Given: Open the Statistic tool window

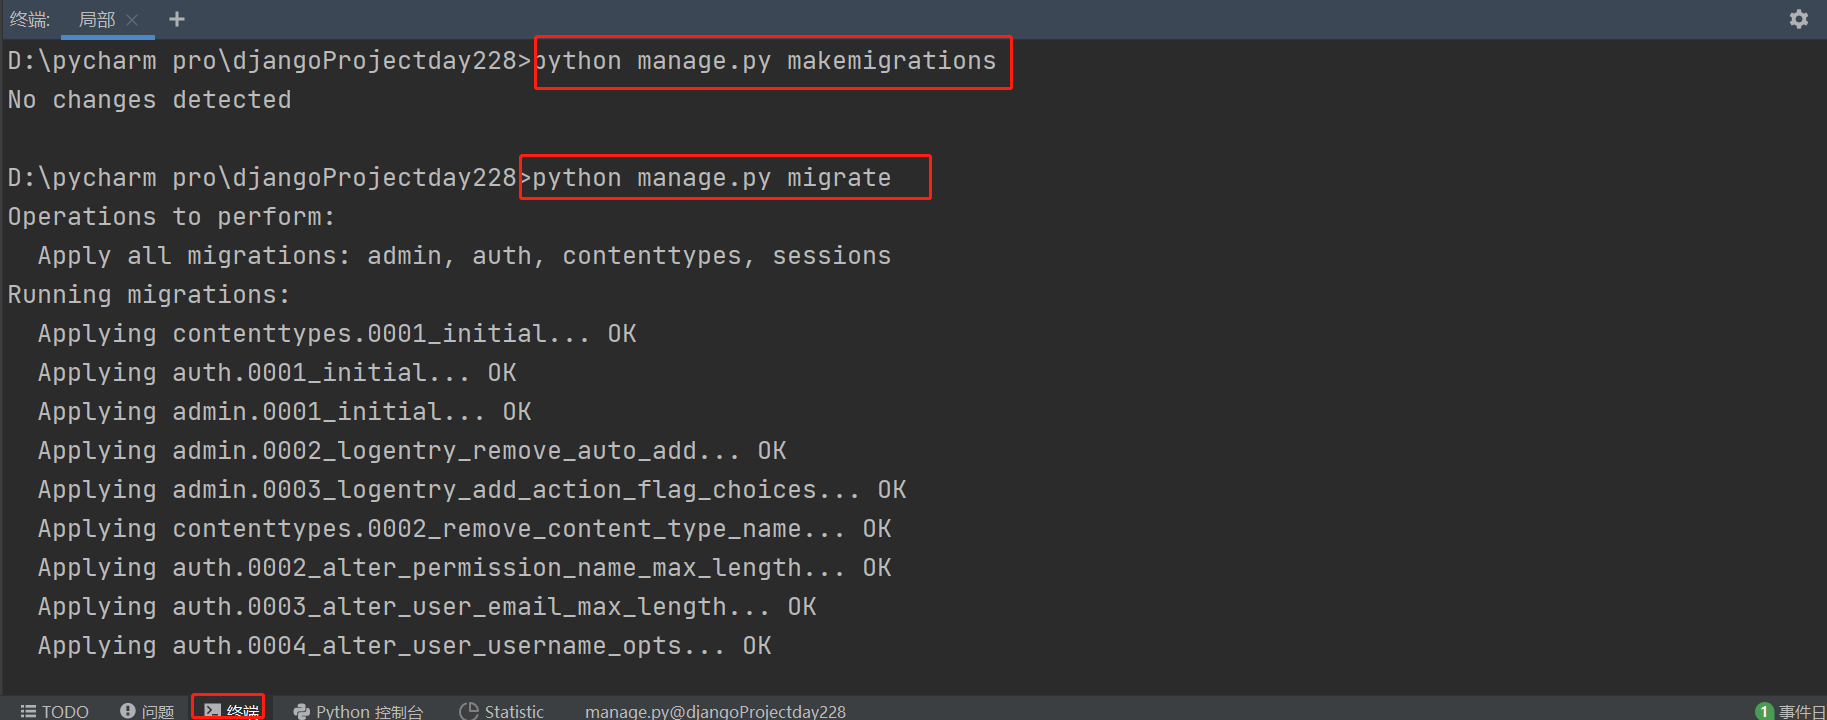Looking at the screenshot, I should (502, 711).
